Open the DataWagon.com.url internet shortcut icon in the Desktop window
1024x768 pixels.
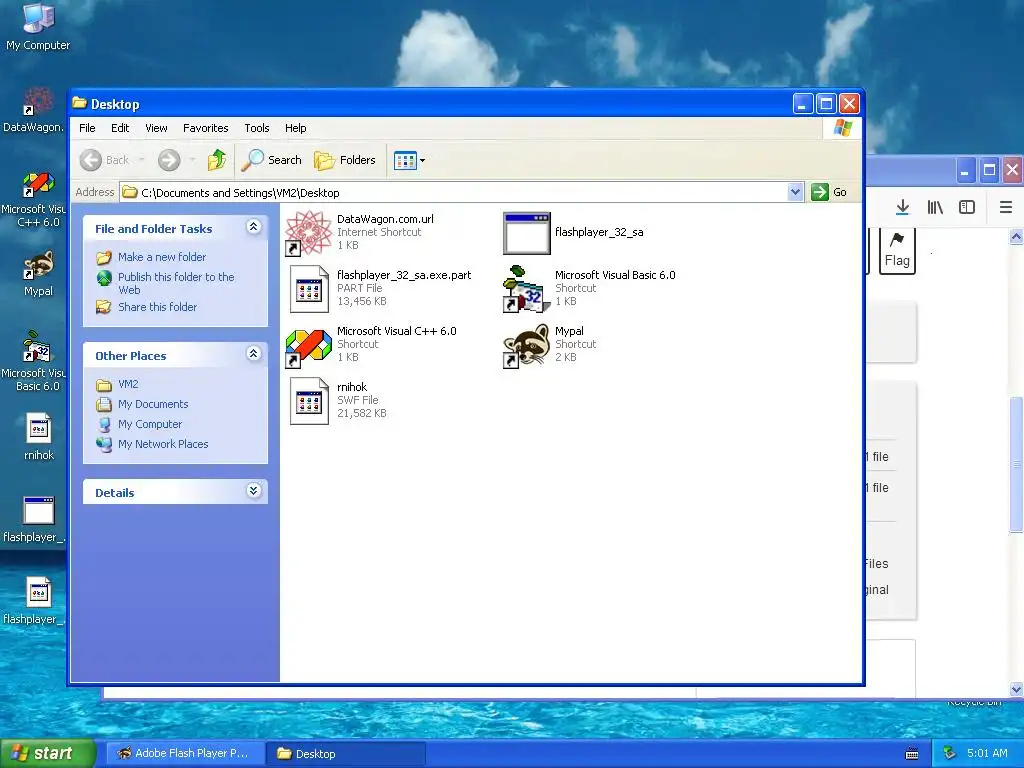pos(308,232)
